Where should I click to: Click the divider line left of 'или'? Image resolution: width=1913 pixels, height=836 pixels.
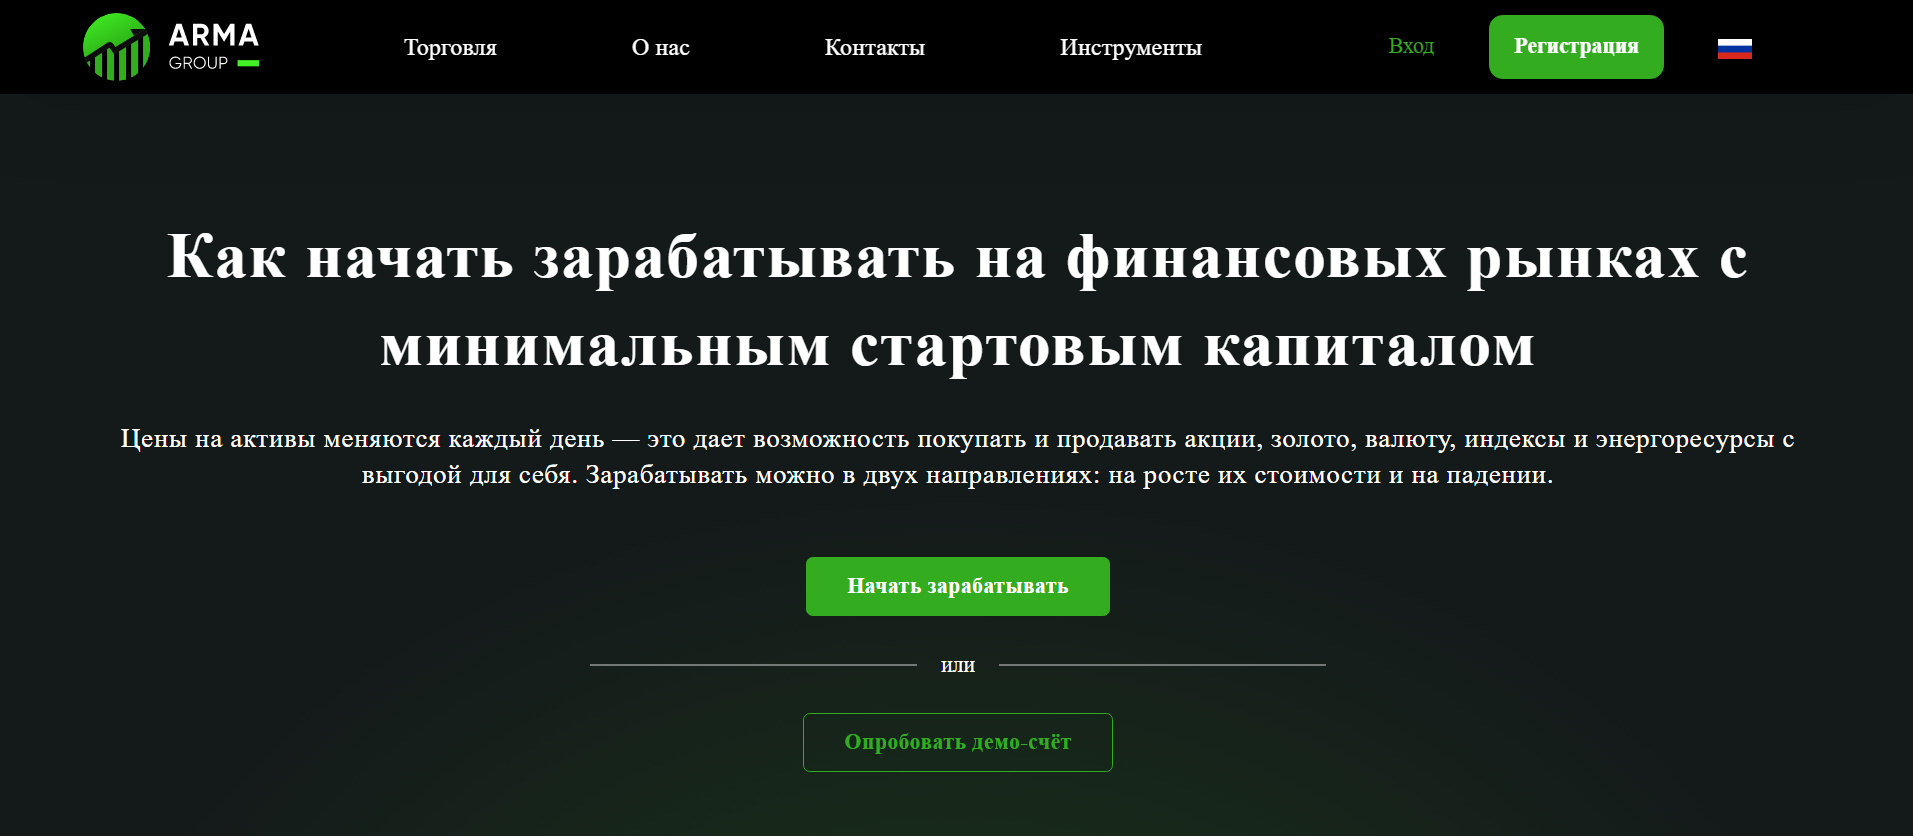pos(753,665)
